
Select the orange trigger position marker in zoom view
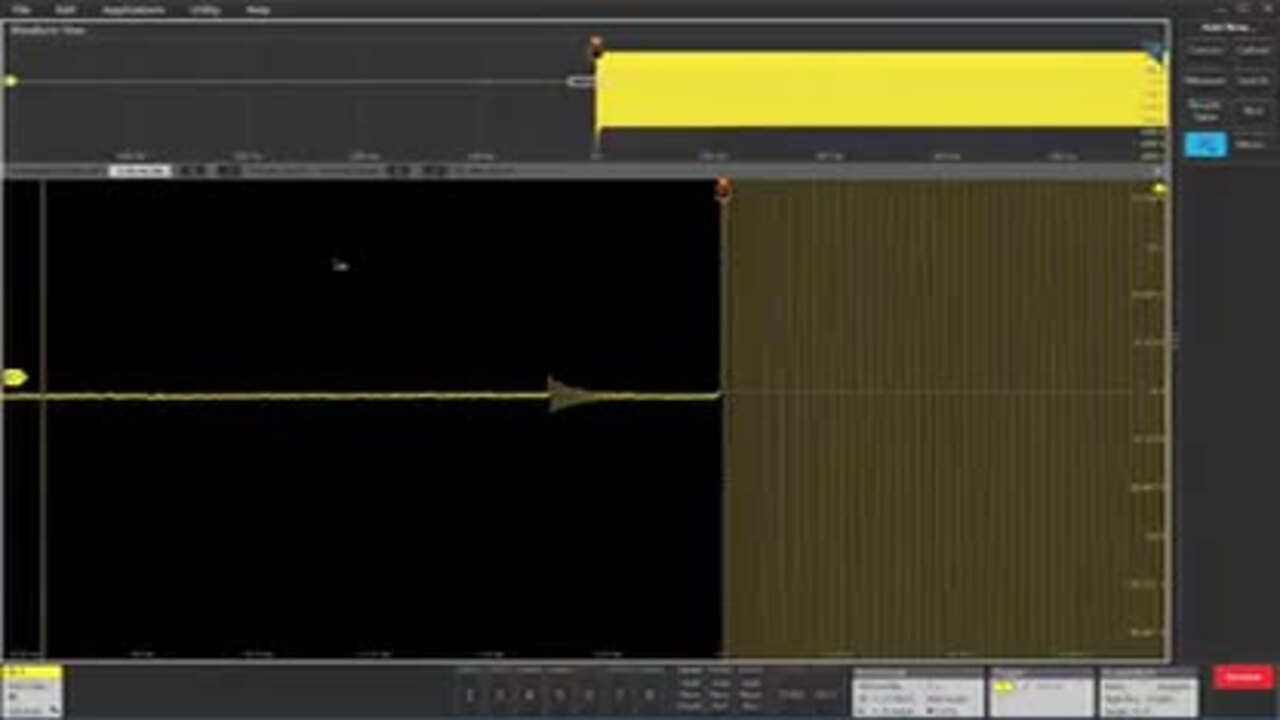723,189
